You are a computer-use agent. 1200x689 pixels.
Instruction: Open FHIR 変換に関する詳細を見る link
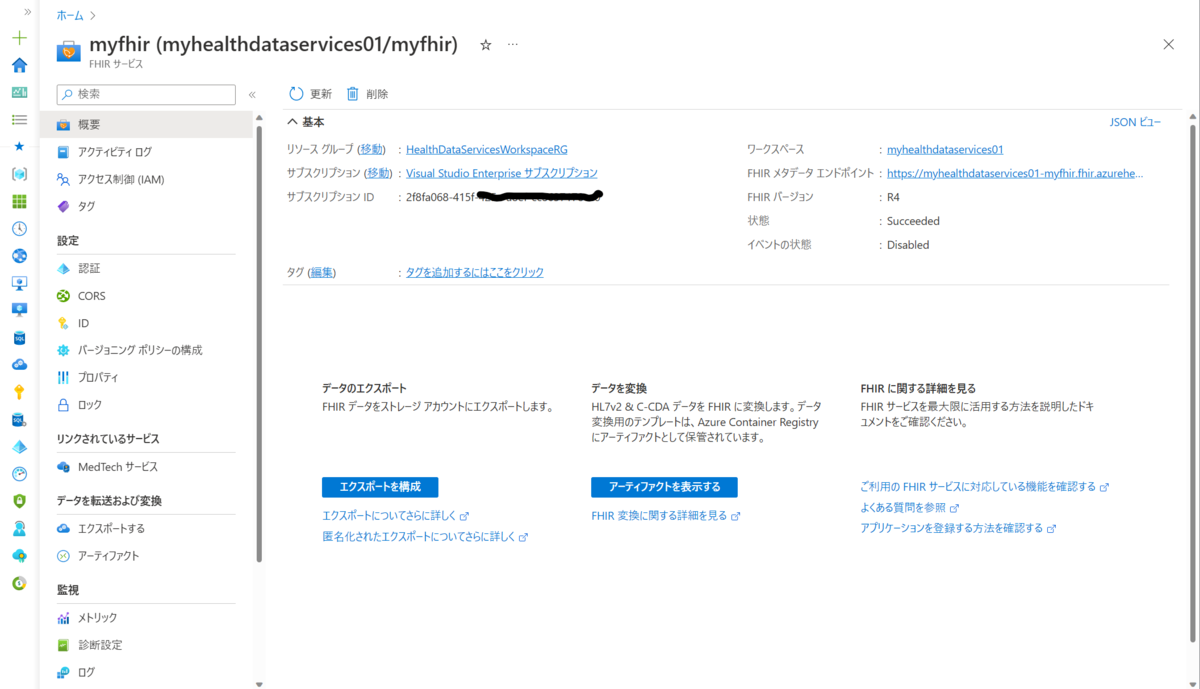(x=666, y=516)
